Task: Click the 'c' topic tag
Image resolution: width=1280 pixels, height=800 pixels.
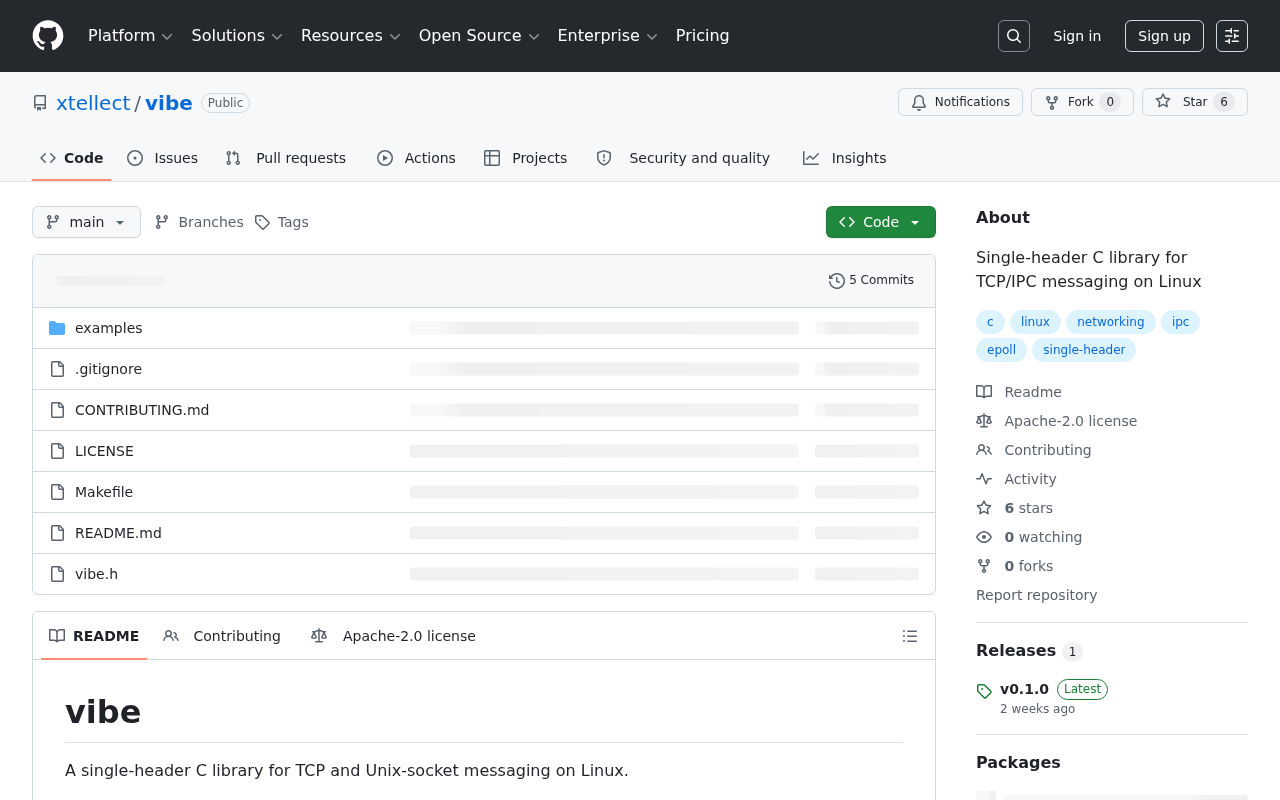Action: point(990,322)
